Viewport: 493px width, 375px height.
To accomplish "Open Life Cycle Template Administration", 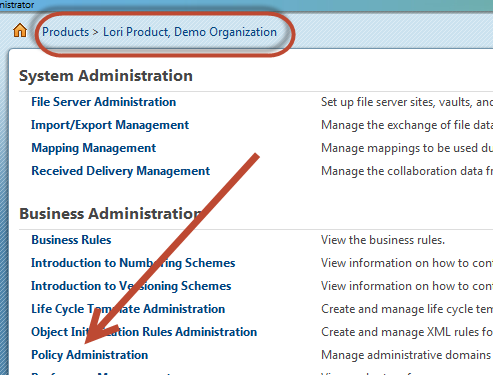I will pyautogui.click(x=128, y=309).
